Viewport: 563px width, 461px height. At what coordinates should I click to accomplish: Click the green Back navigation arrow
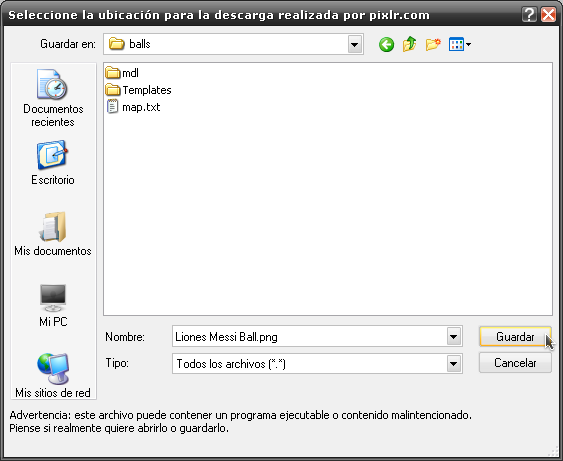click(386, 45)
